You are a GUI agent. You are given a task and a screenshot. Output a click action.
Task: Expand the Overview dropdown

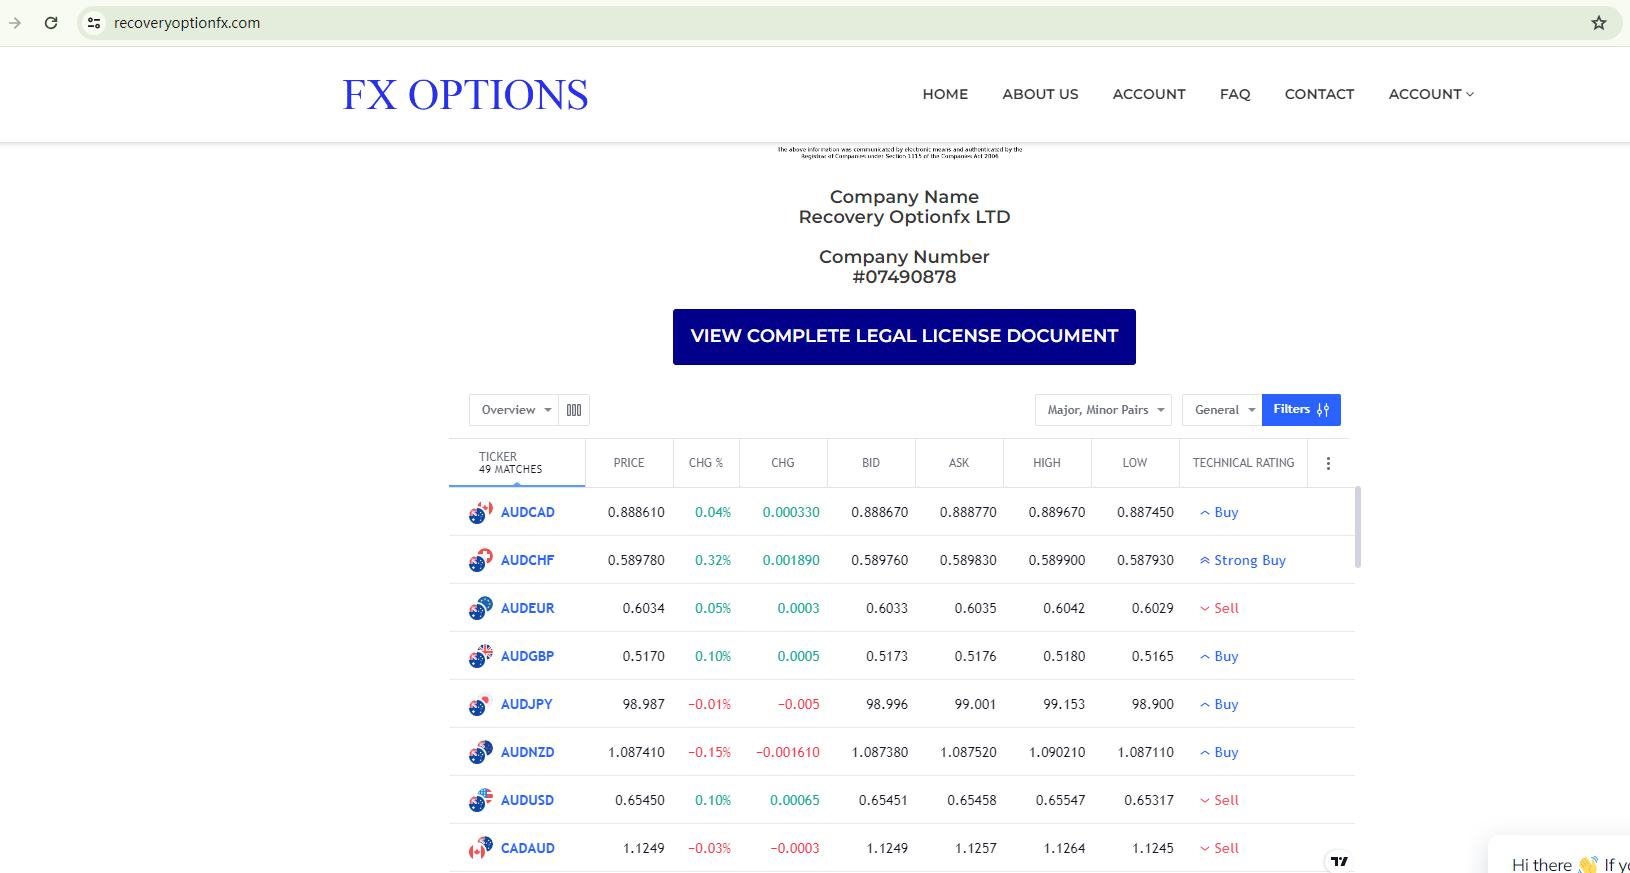(515, 410)
